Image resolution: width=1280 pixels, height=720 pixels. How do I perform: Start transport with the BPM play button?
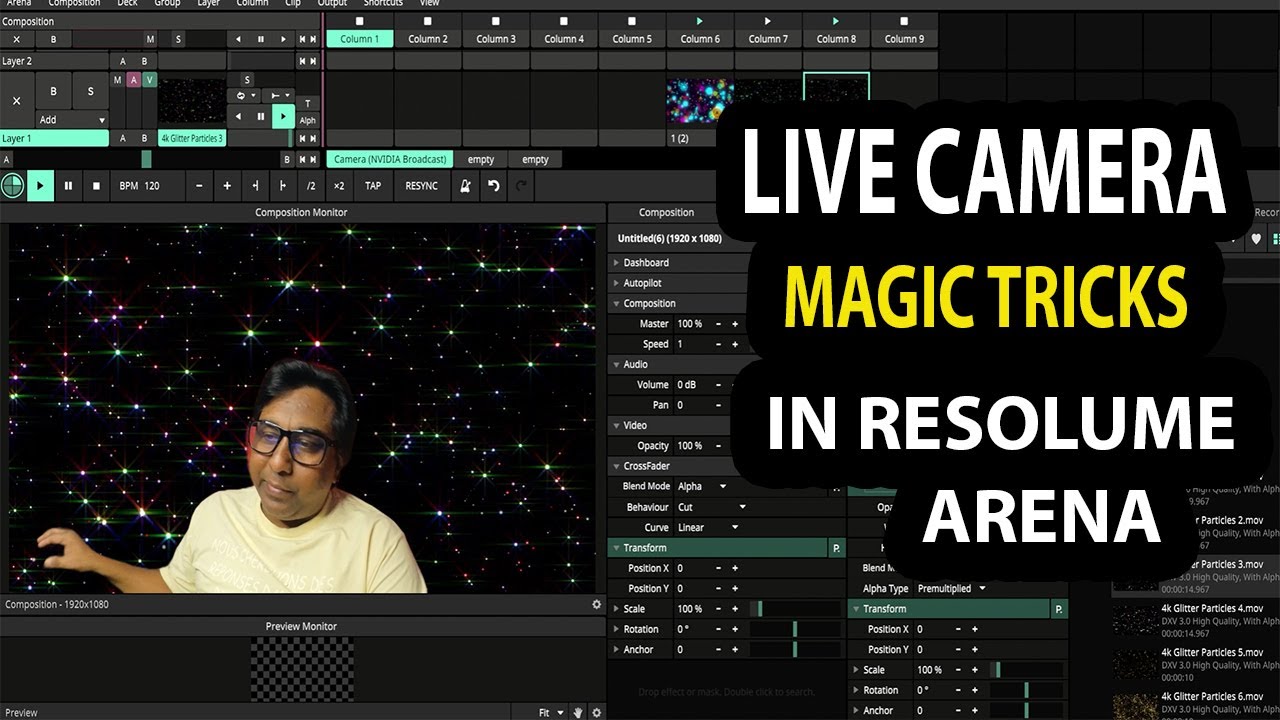pyautogui.click(x=40, y=186)
